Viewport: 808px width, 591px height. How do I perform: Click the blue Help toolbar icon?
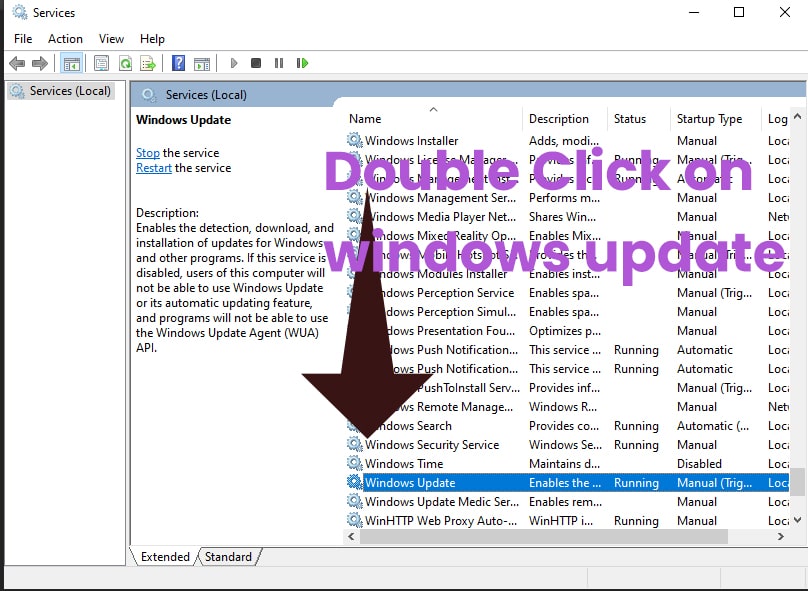(x=178, y=63)
